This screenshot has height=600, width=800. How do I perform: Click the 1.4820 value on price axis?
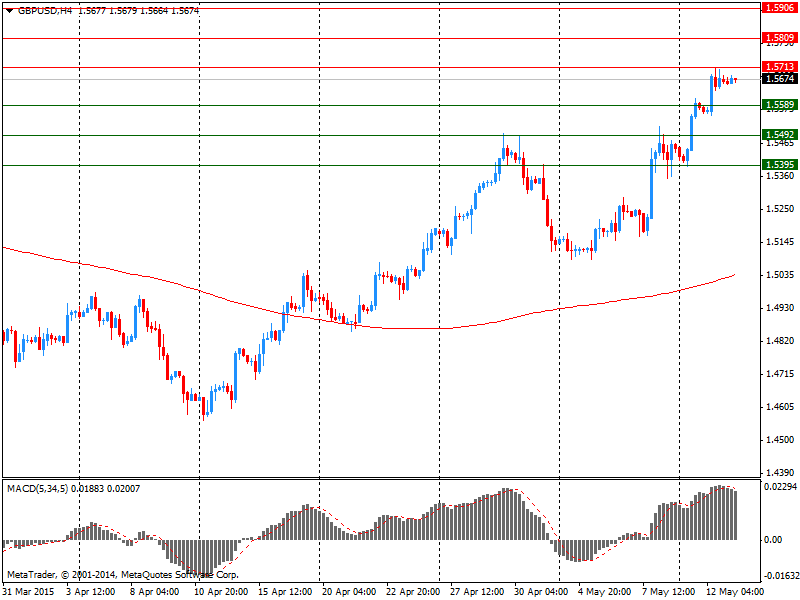tap(780, 341)
